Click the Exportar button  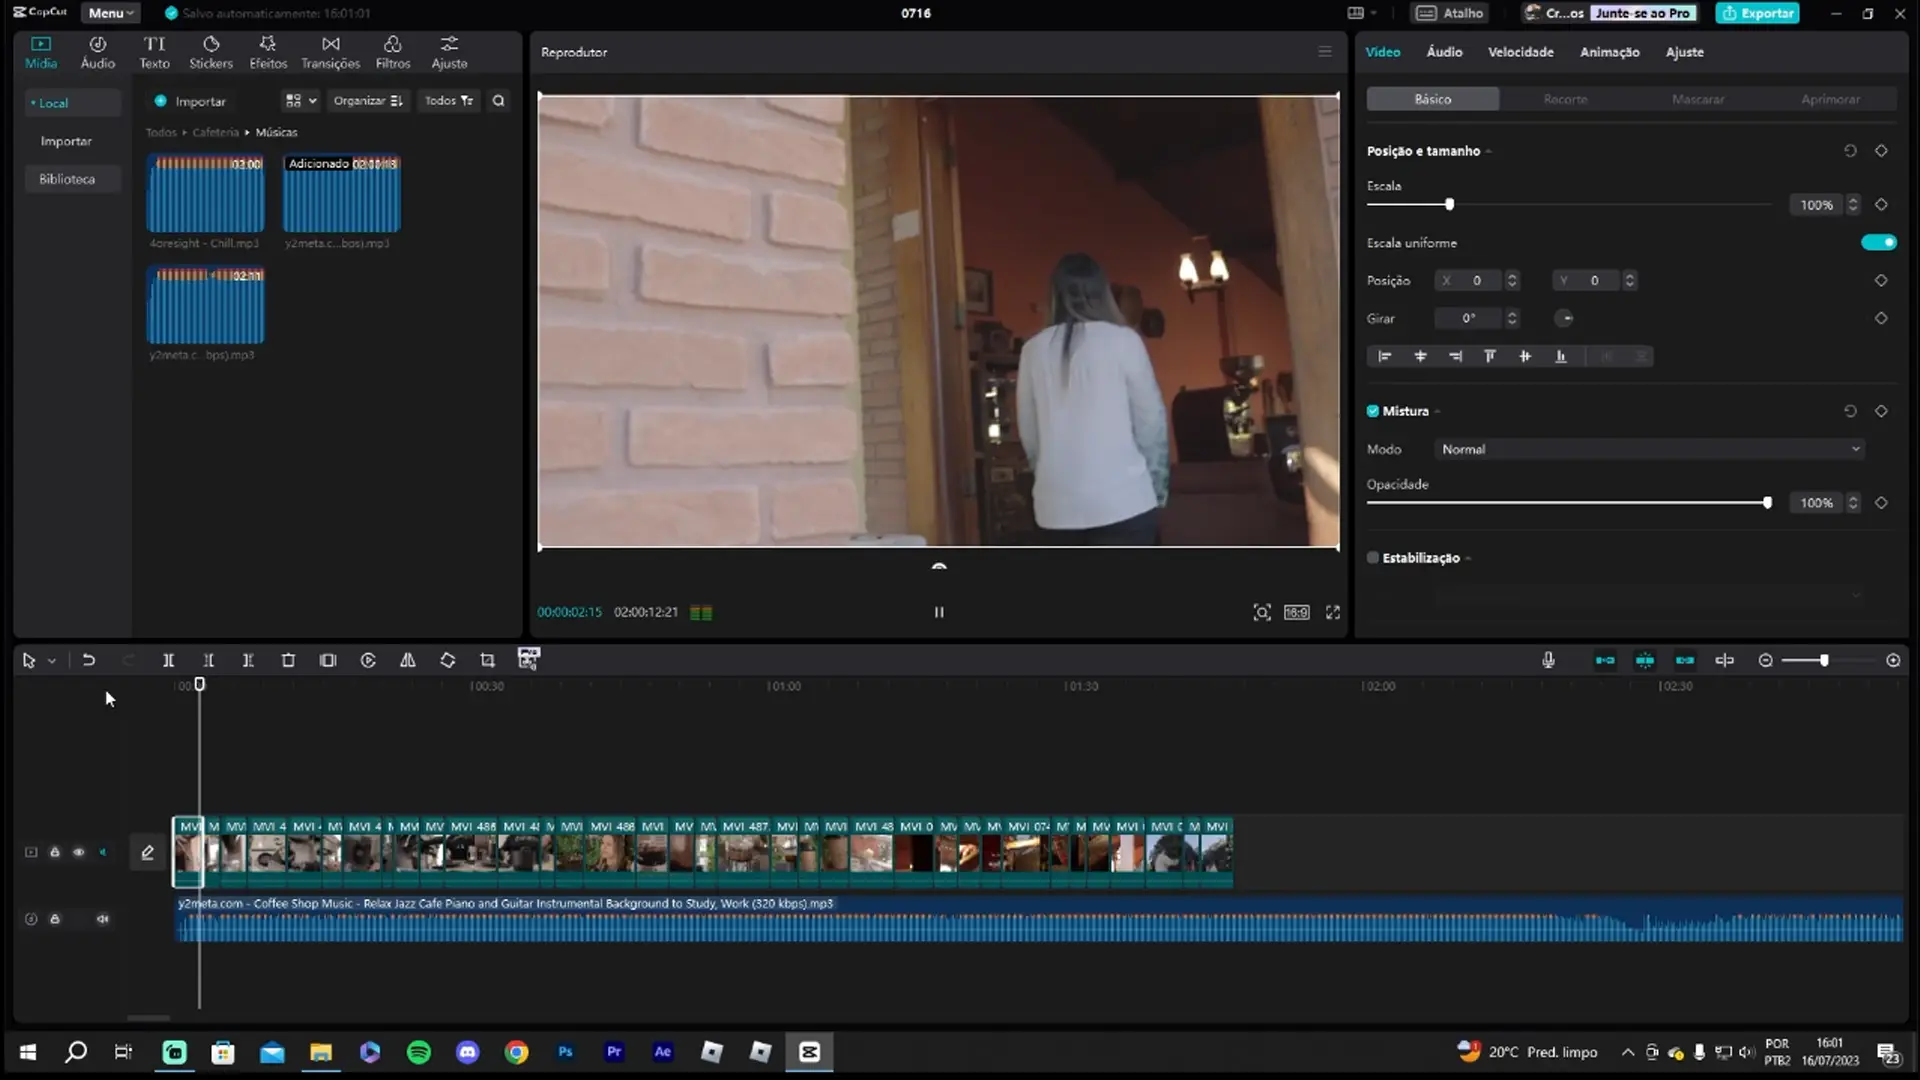click(x=1757, y=13)
